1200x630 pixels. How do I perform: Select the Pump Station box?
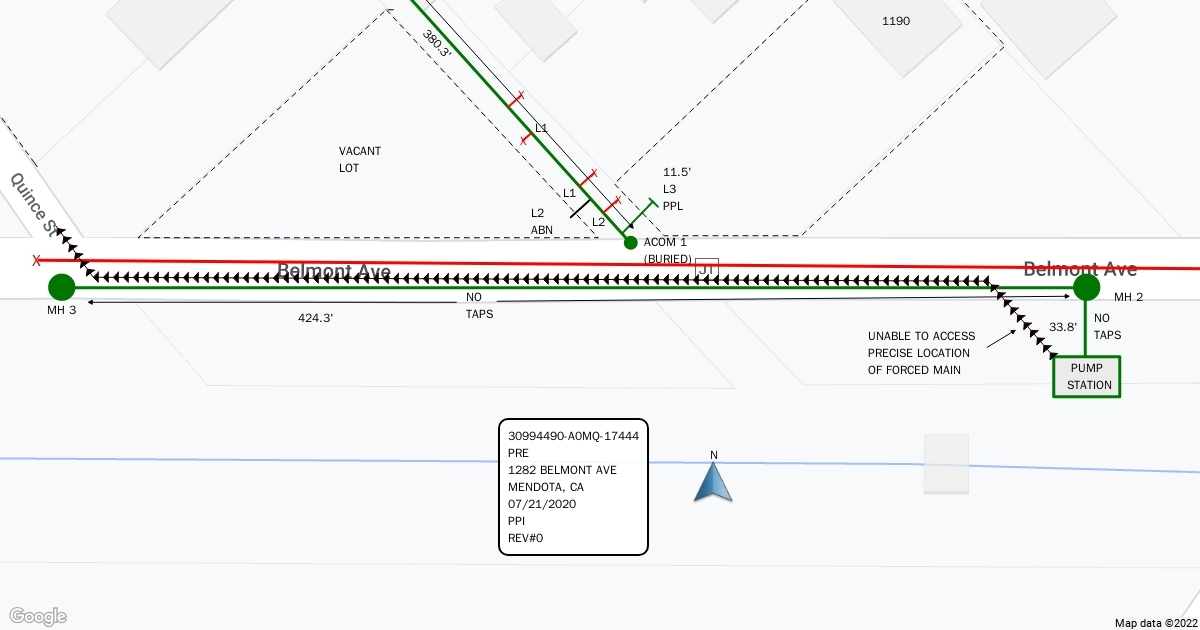tap(1087, 377)
